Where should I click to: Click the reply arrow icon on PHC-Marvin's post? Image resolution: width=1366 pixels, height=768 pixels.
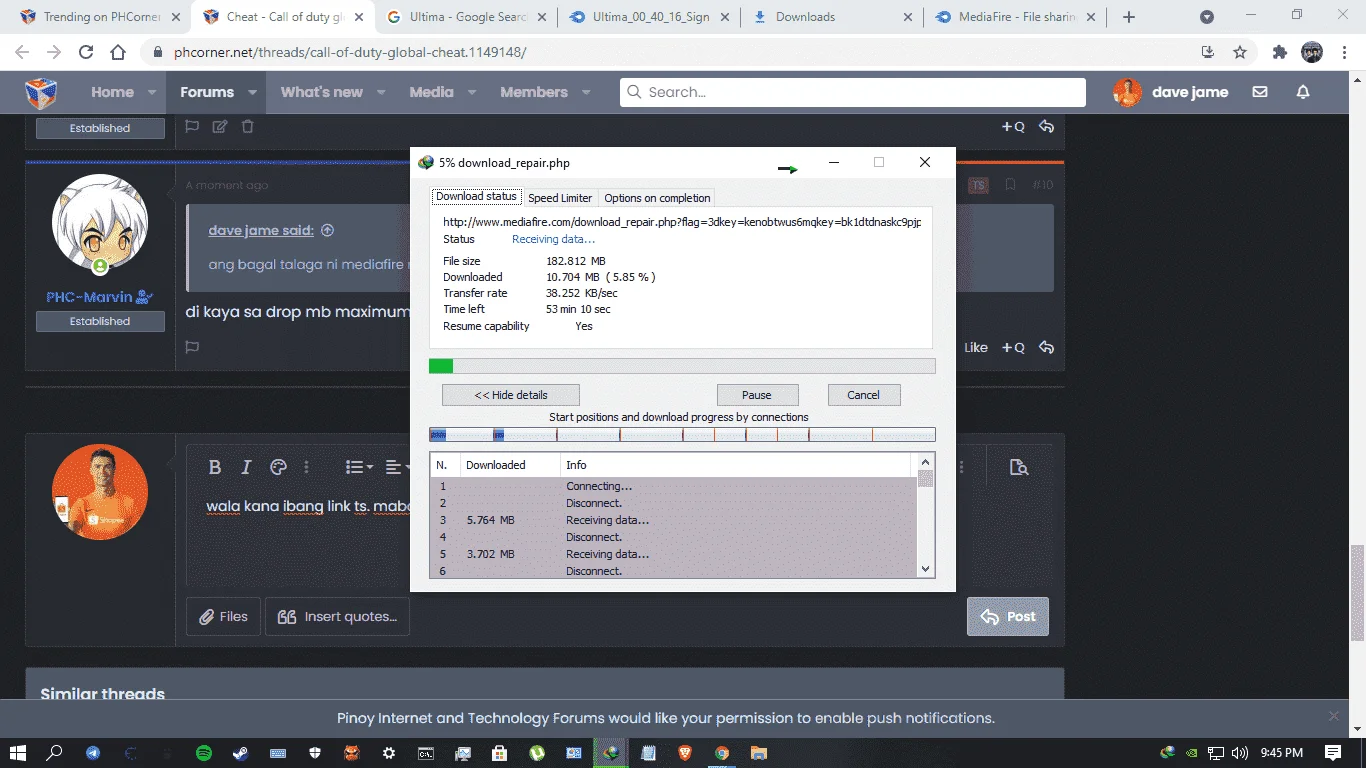tap(1046, 347)
